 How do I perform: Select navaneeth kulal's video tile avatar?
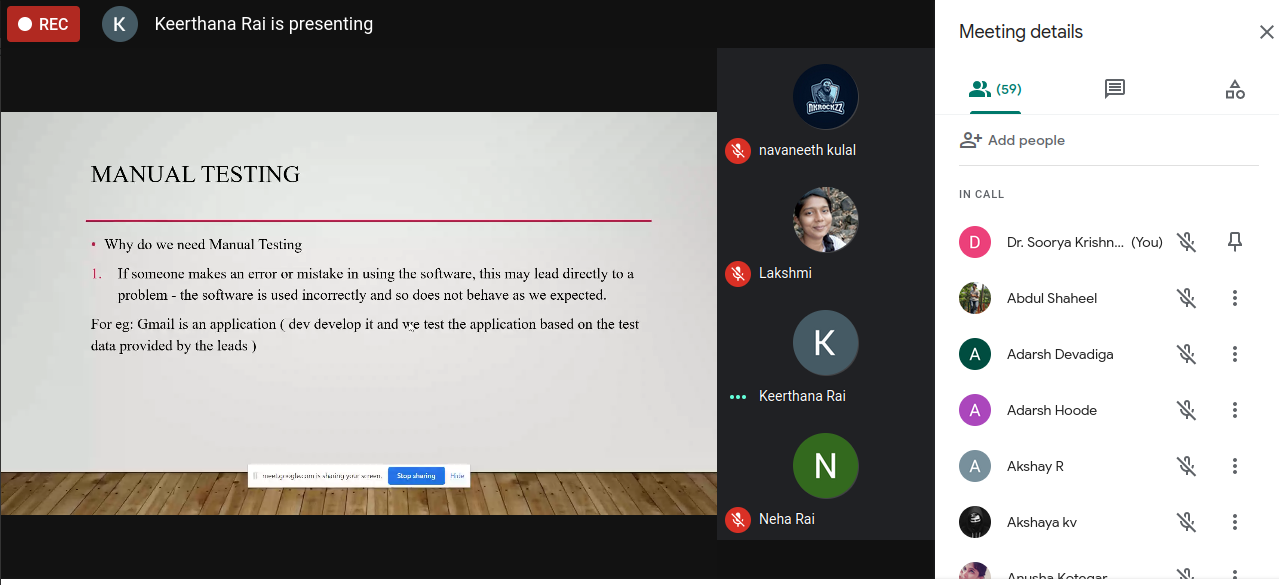pyautogui.click(x=825, y=97)
